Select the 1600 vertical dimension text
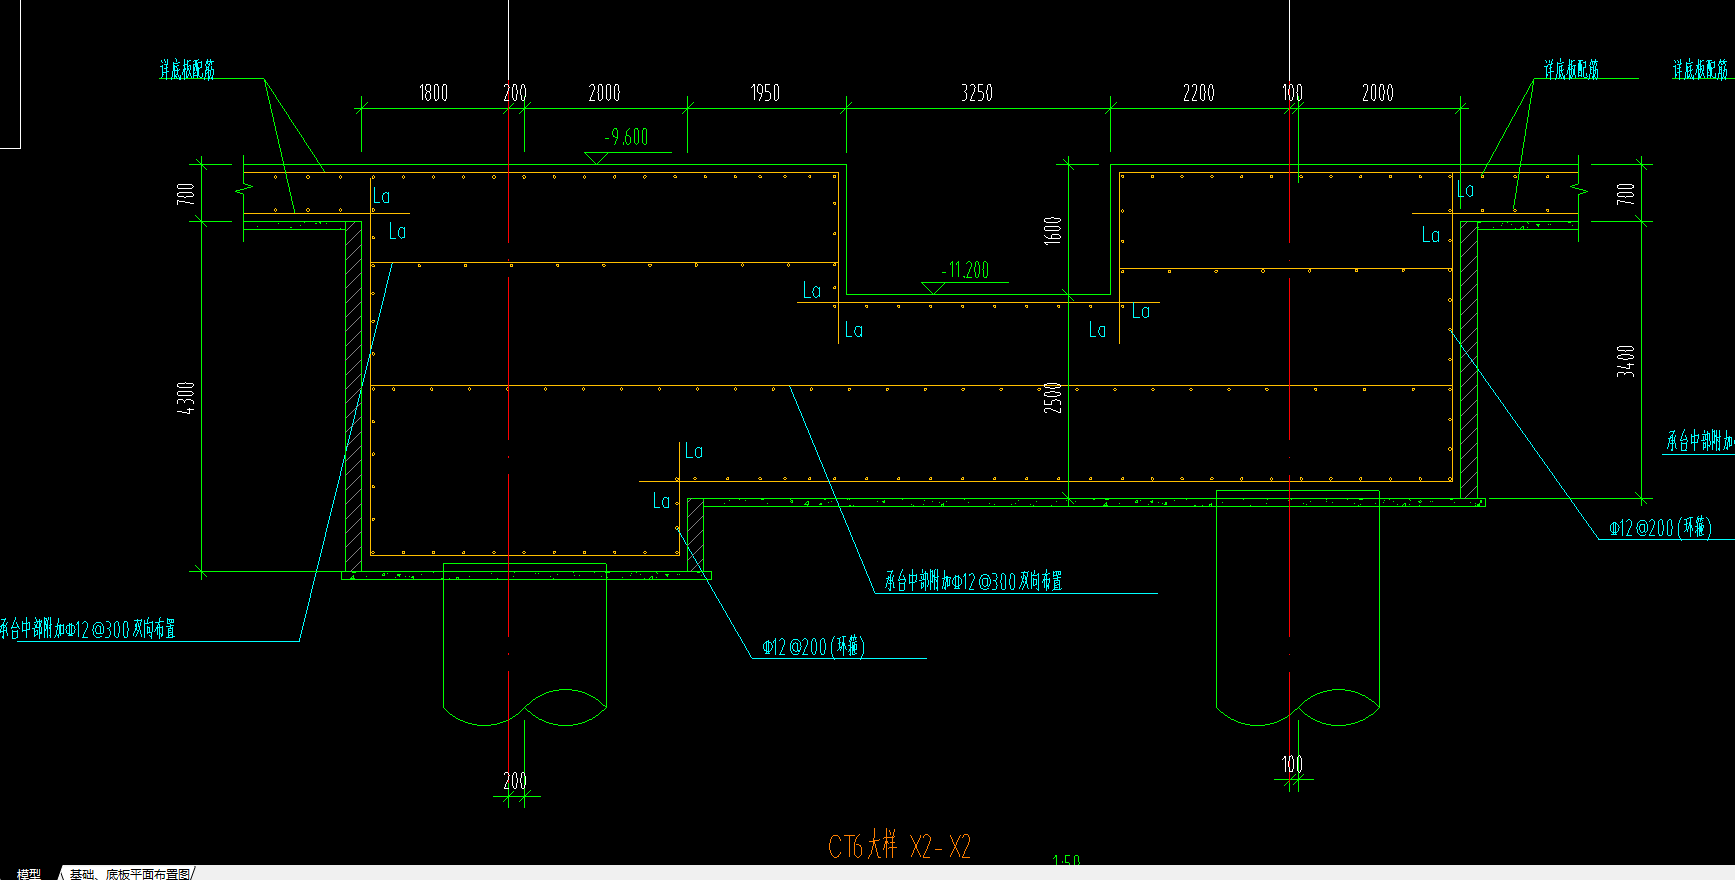1735x880 pixels. click(x=1053, y=230)
